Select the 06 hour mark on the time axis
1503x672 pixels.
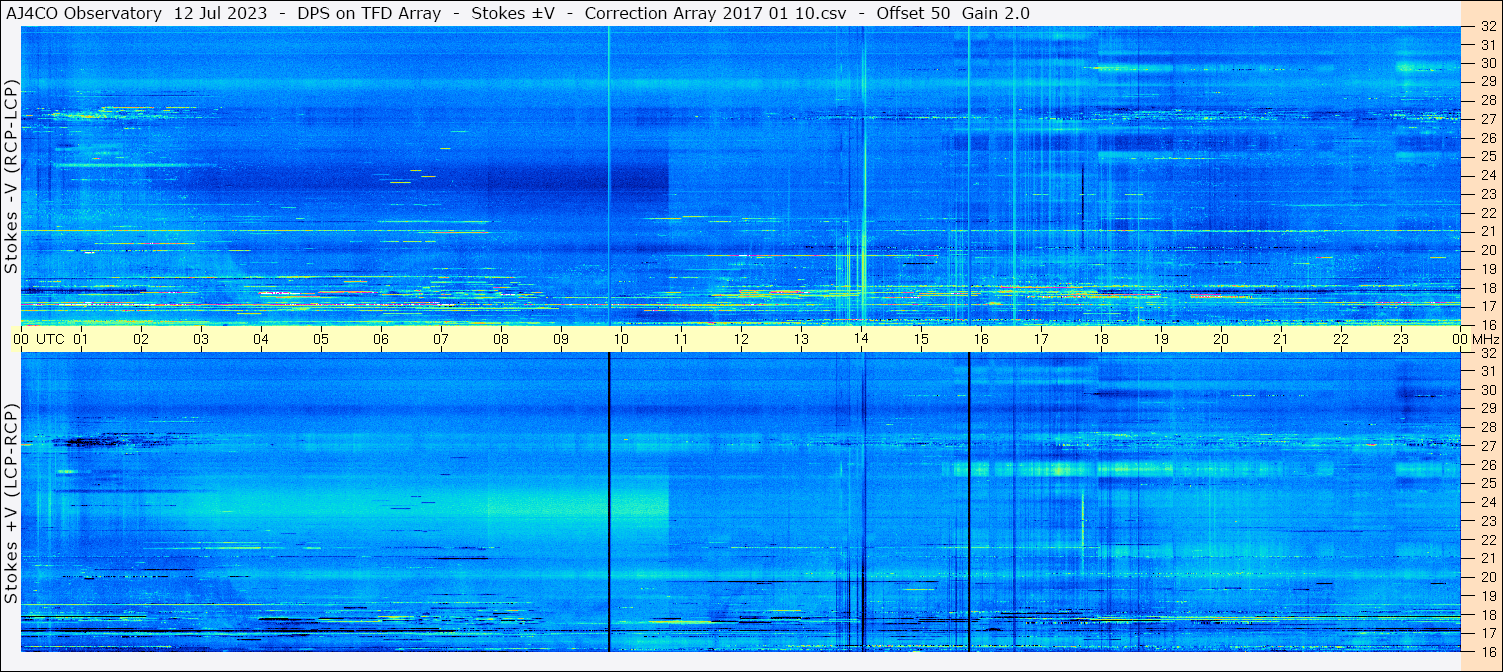[x=381, y=339]
